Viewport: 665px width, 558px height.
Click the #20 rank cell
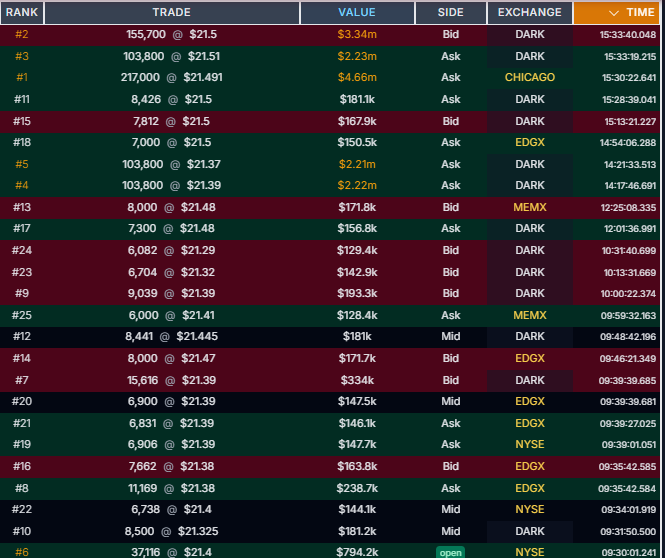(x=22, y=401)
